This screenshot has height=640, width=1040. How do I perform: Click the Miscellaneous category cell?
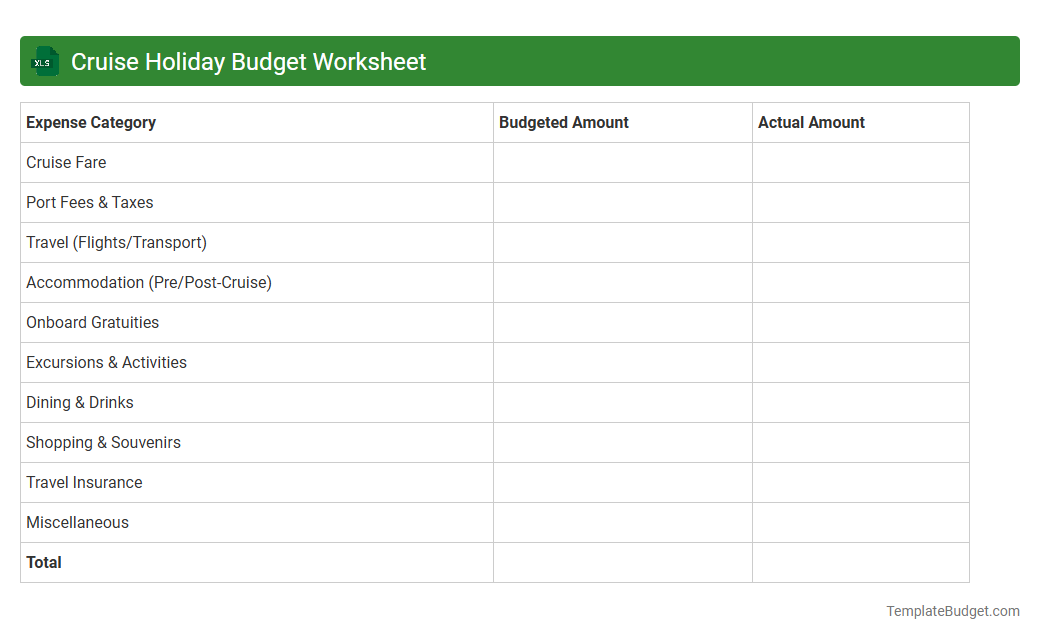pyautogui.click(x=77, y=522)
